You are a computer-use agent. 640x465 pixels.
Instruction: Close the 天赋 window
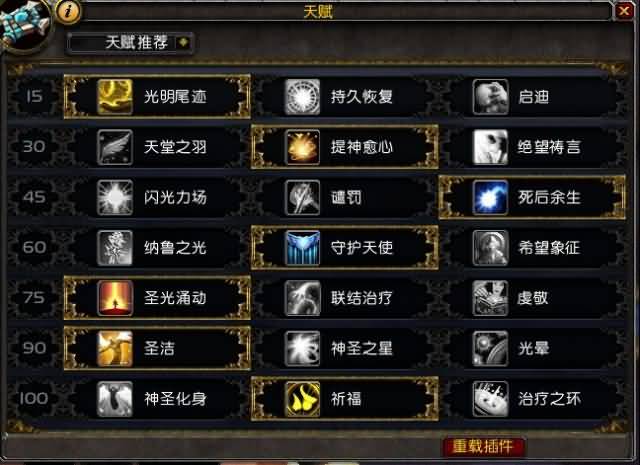click(x=623, y=11)
